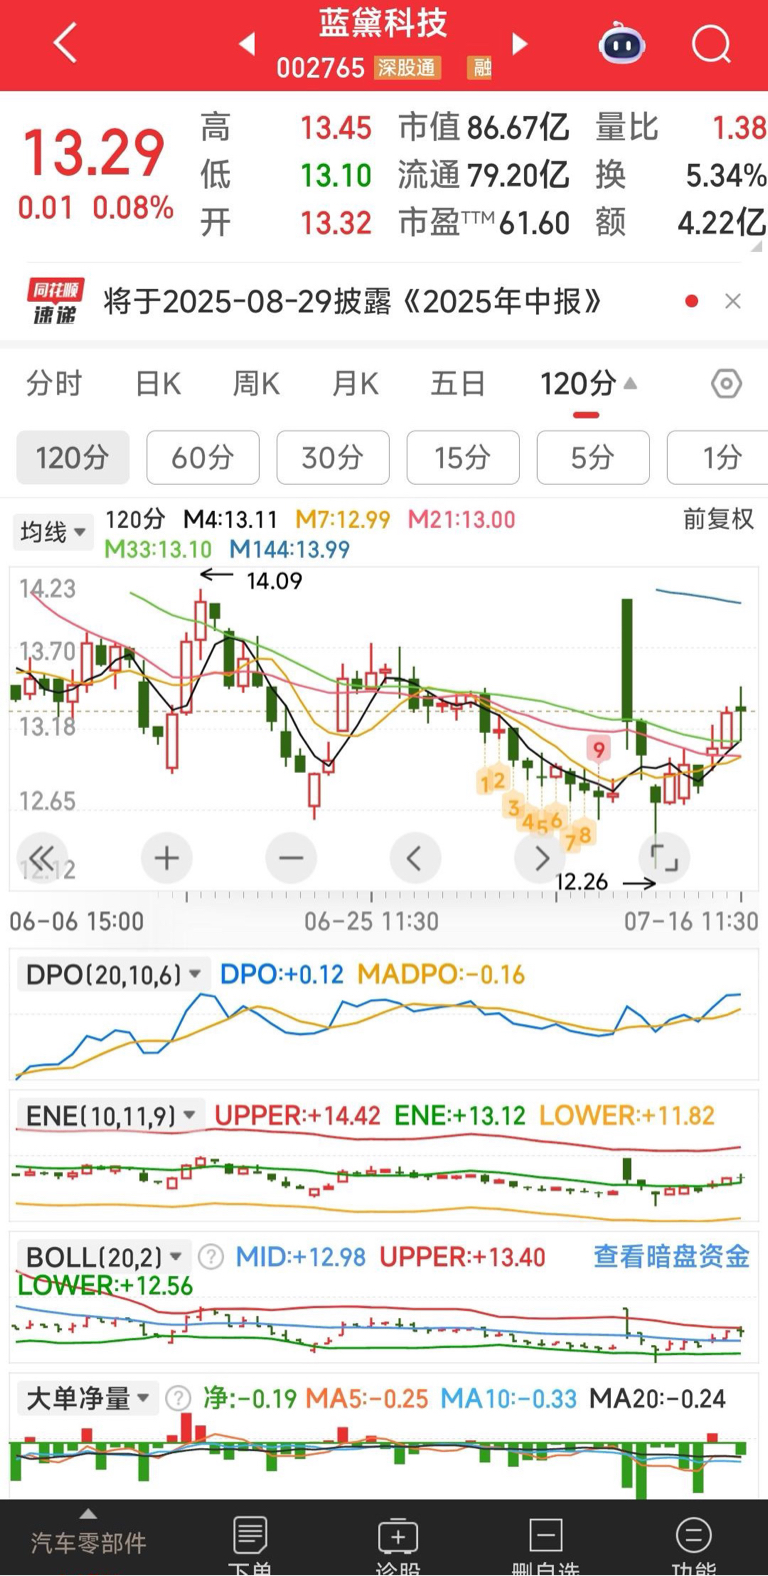768x1576 pixels.
Task: Zoom out chart with minus button
Action: (291, 857)
